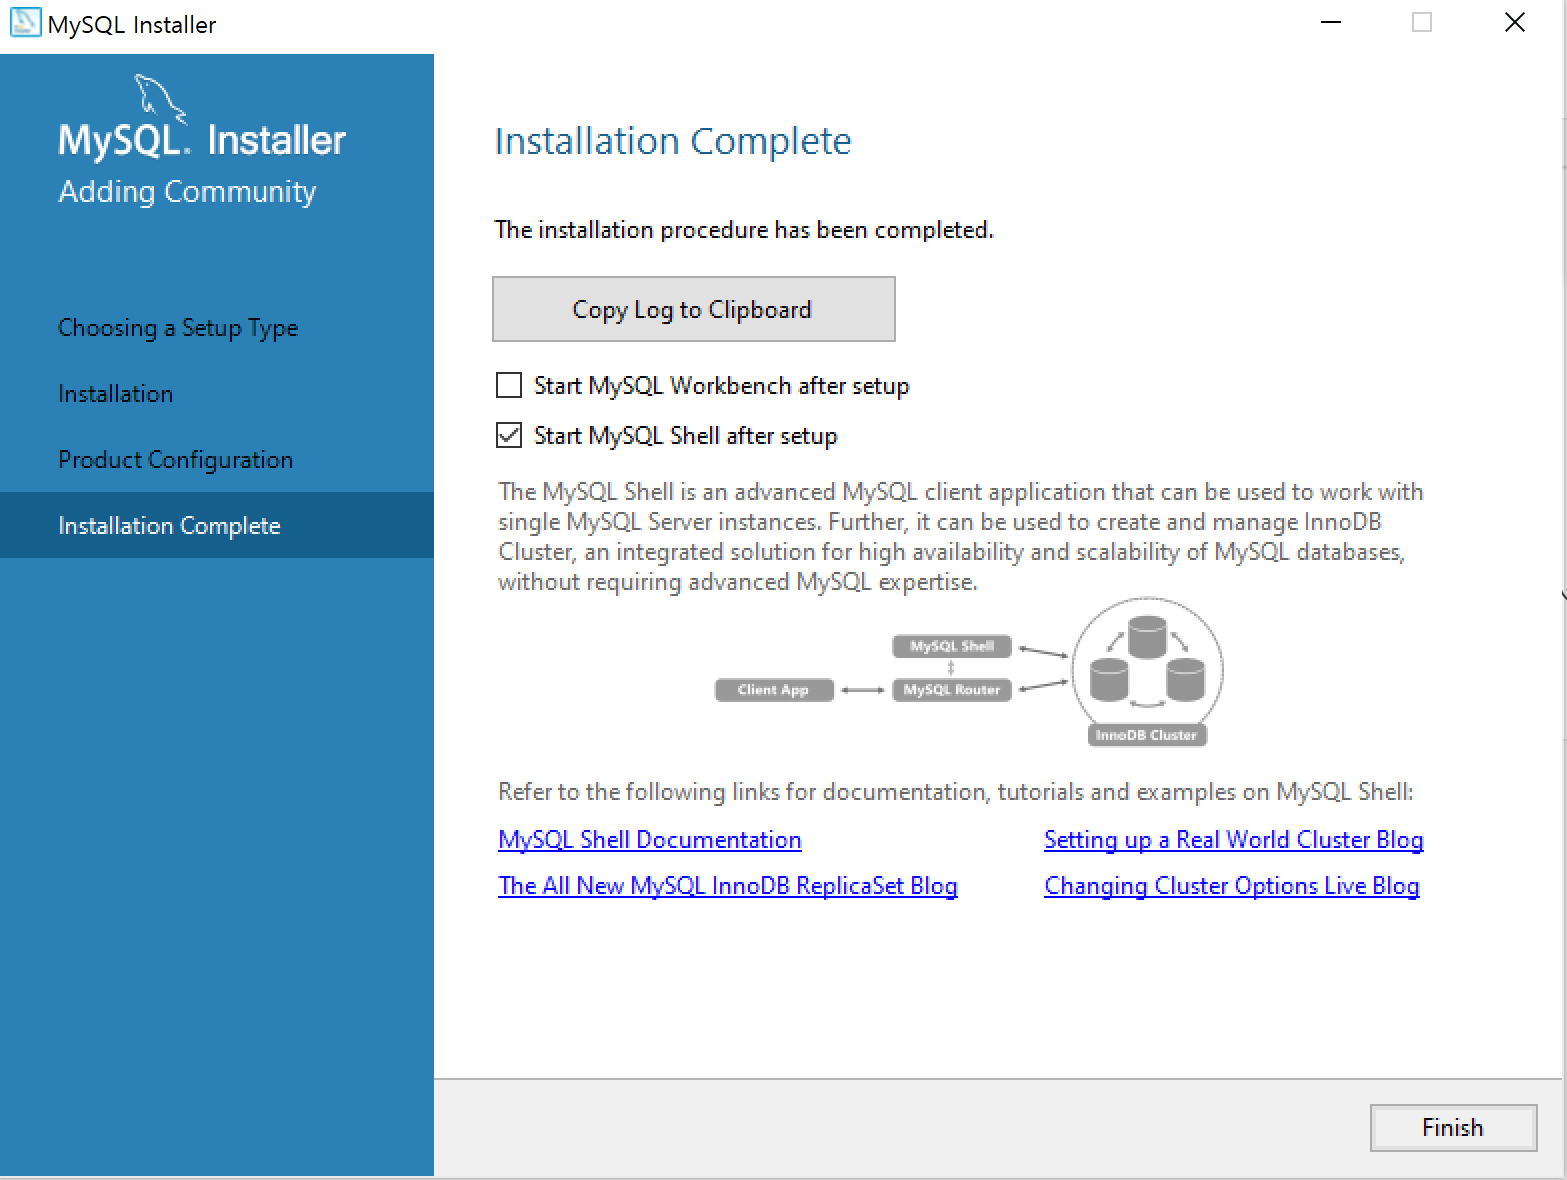Screen dimensions: 1567x1180
Task: Select the Installation Complete step
Action: (x=217, y=525)
